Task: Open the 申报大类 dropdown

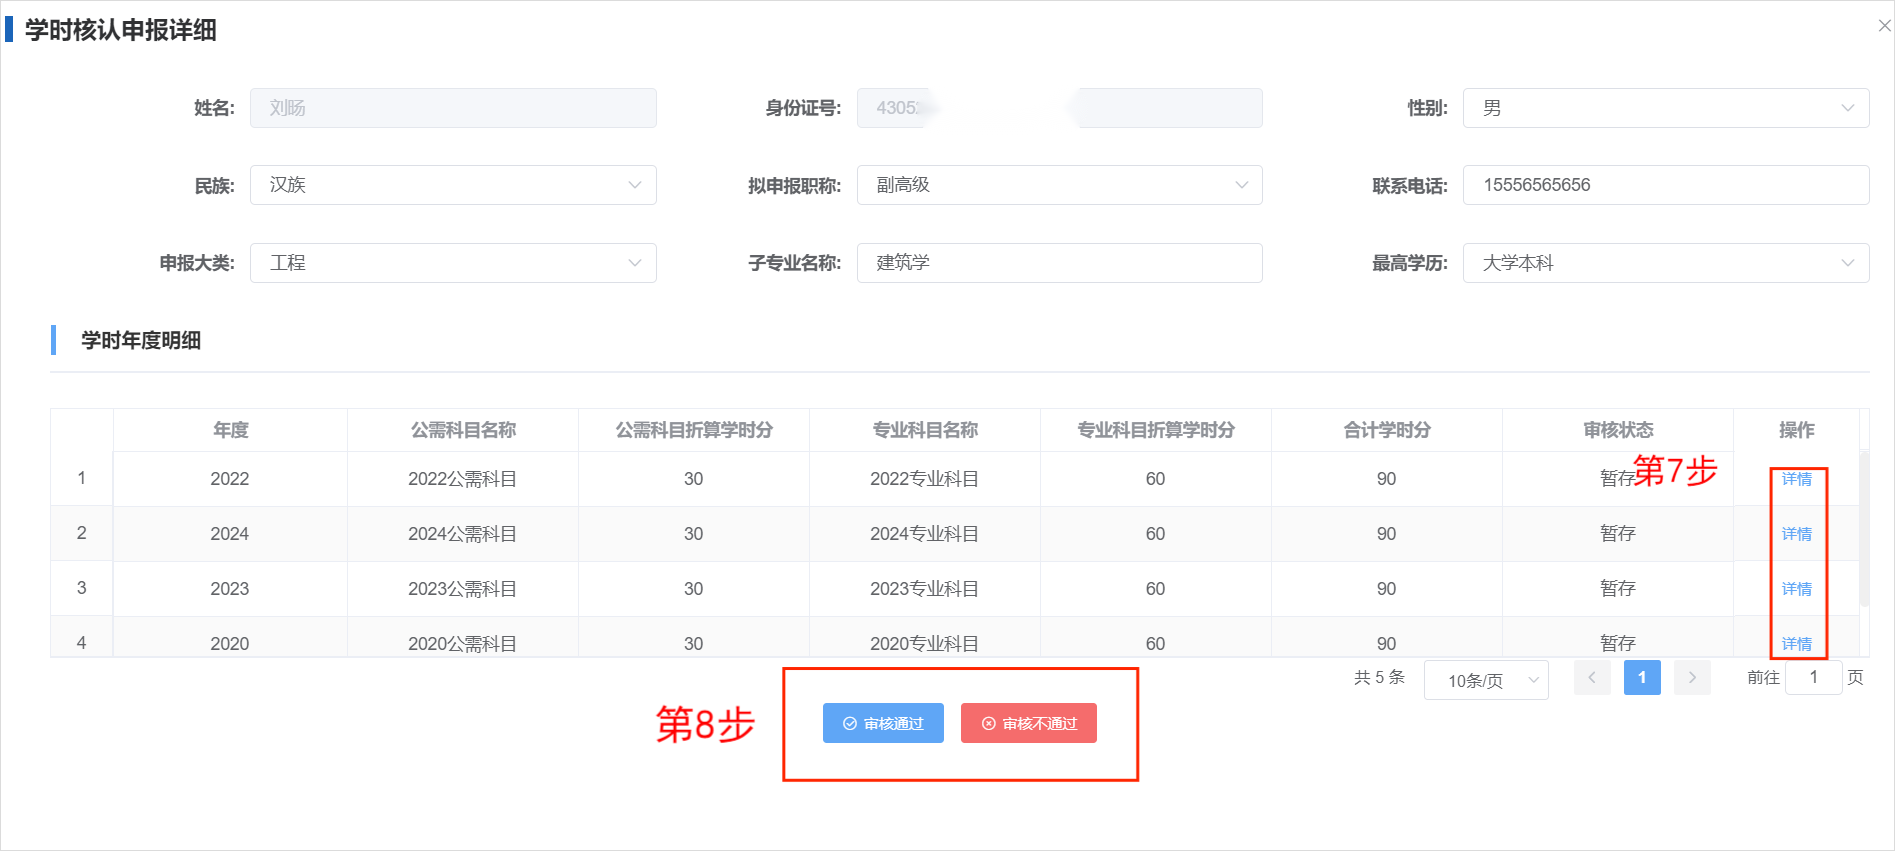Action: 453,263
